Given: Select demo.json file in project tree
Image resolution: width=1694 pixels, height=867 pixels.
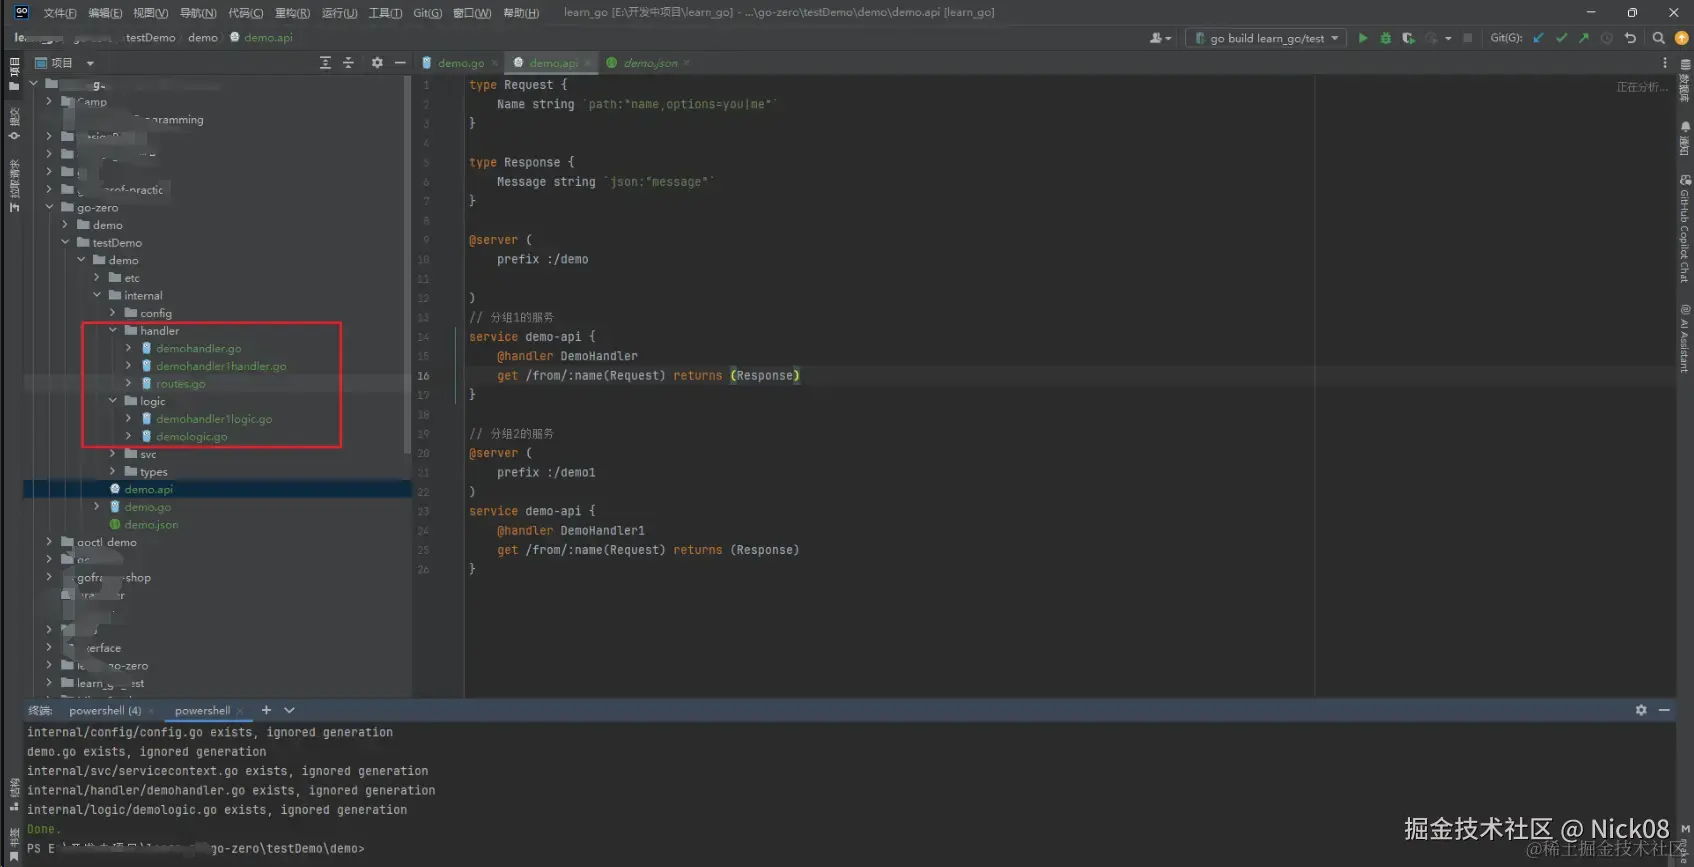Looking at the screenshot, I should click(151, 525).
